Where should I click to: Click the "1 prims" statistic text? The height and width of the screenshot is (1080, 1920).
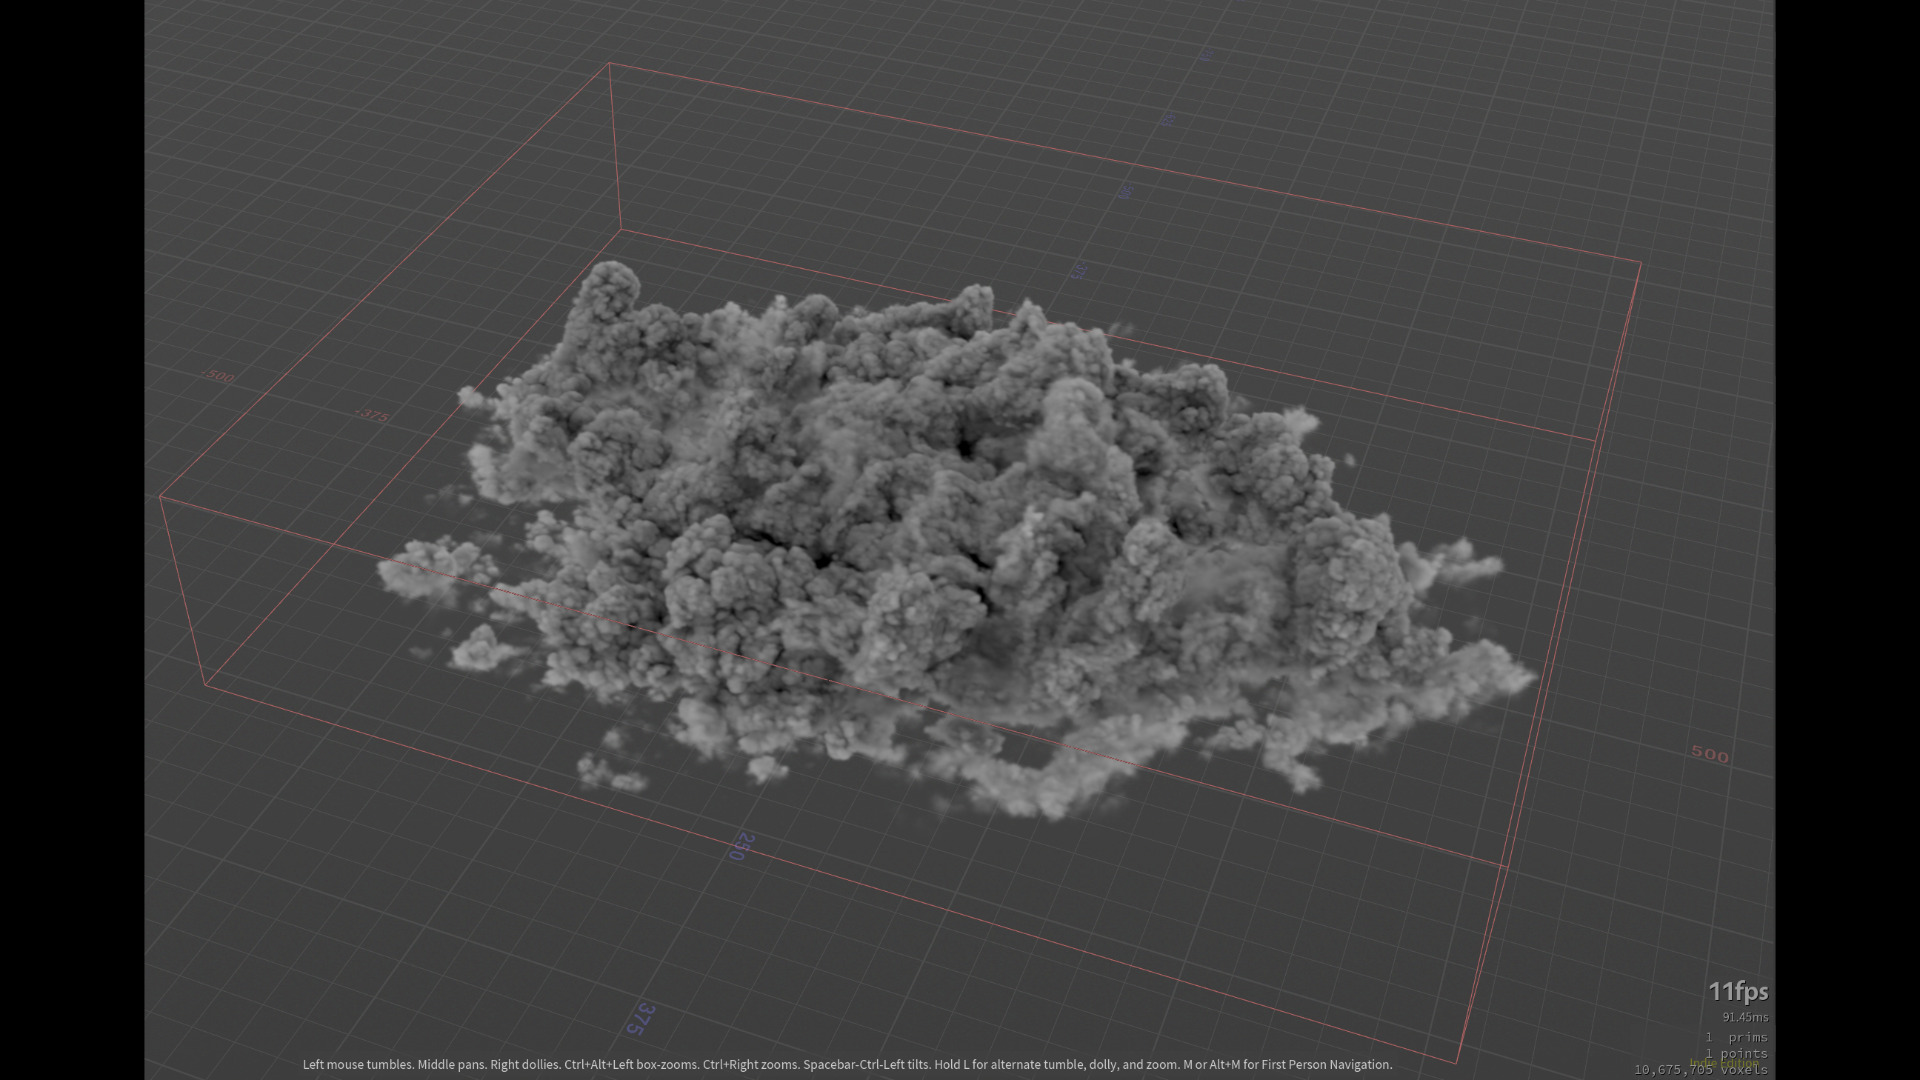point(1738,1037)
